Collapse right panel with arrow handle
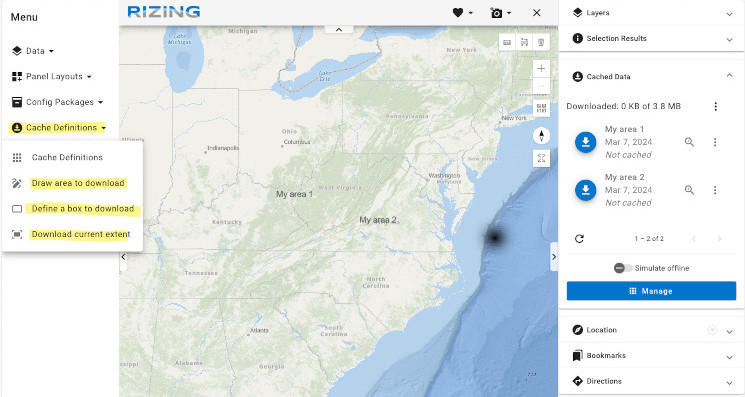Image resolution: width=745 pixels, height=397 pixels. pos(554,256)
